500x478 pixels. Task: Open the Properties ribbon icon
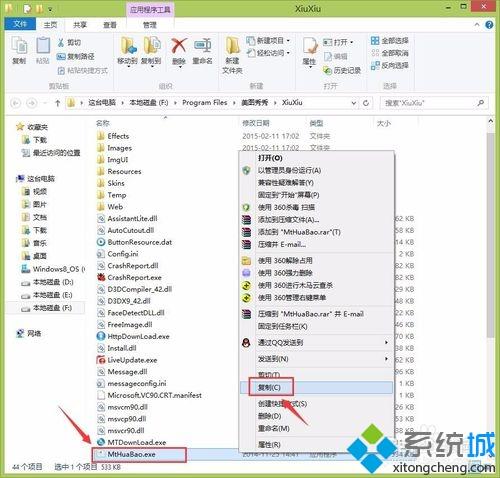click(309, 52)
